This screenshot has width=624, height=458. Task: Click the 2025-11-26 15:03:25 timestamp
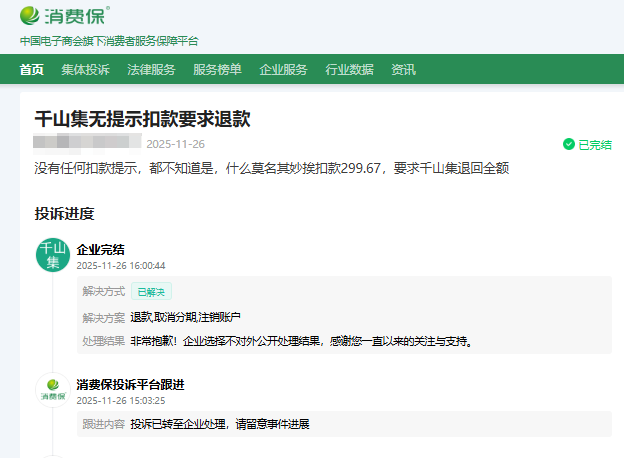point(121,400)
